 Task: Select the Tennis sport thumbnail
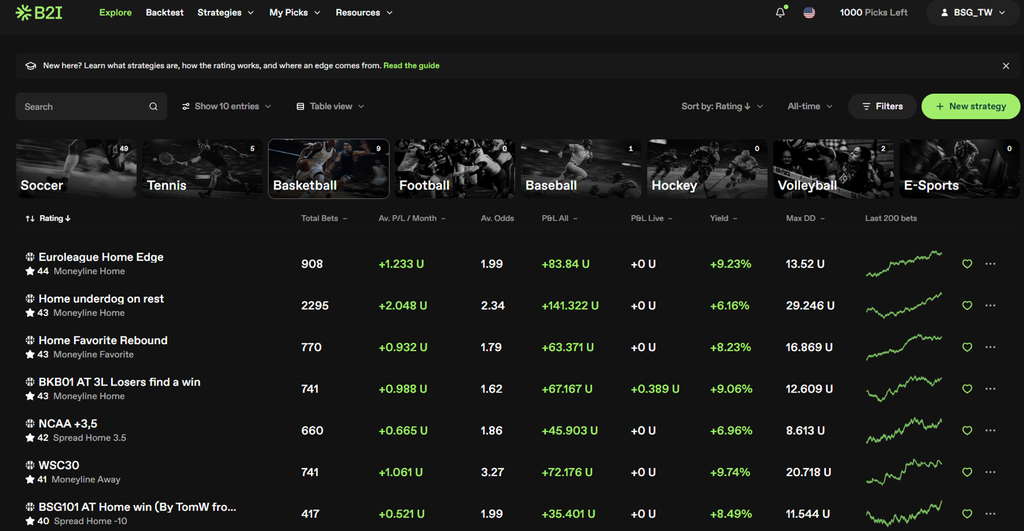pyautogui.click(x=202, y=169)
